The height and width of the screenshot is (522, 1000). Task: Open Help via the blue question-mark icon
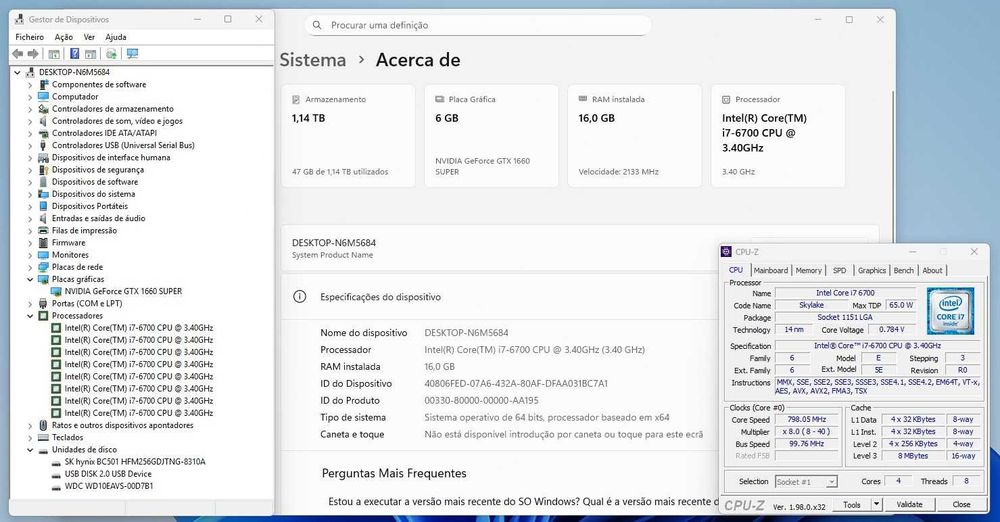pyautogui.click(x=75, y=54)
